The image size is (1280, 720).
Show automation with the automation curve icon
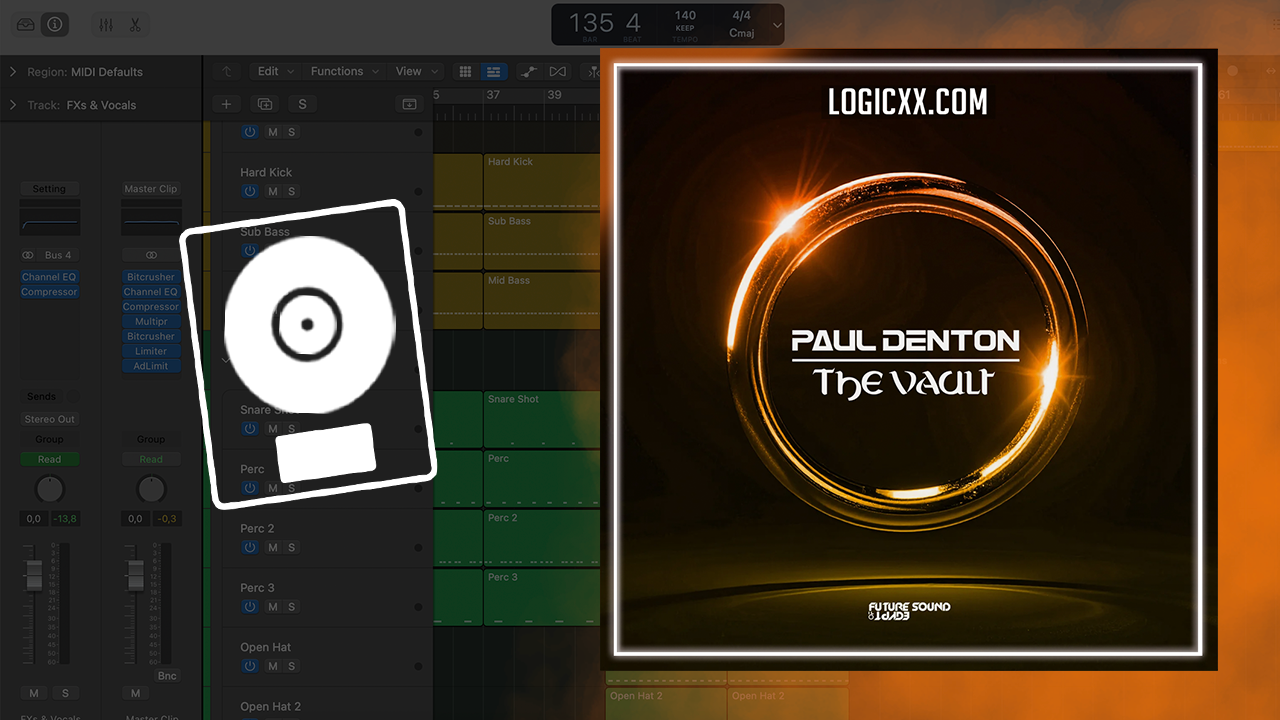[527, 72]
